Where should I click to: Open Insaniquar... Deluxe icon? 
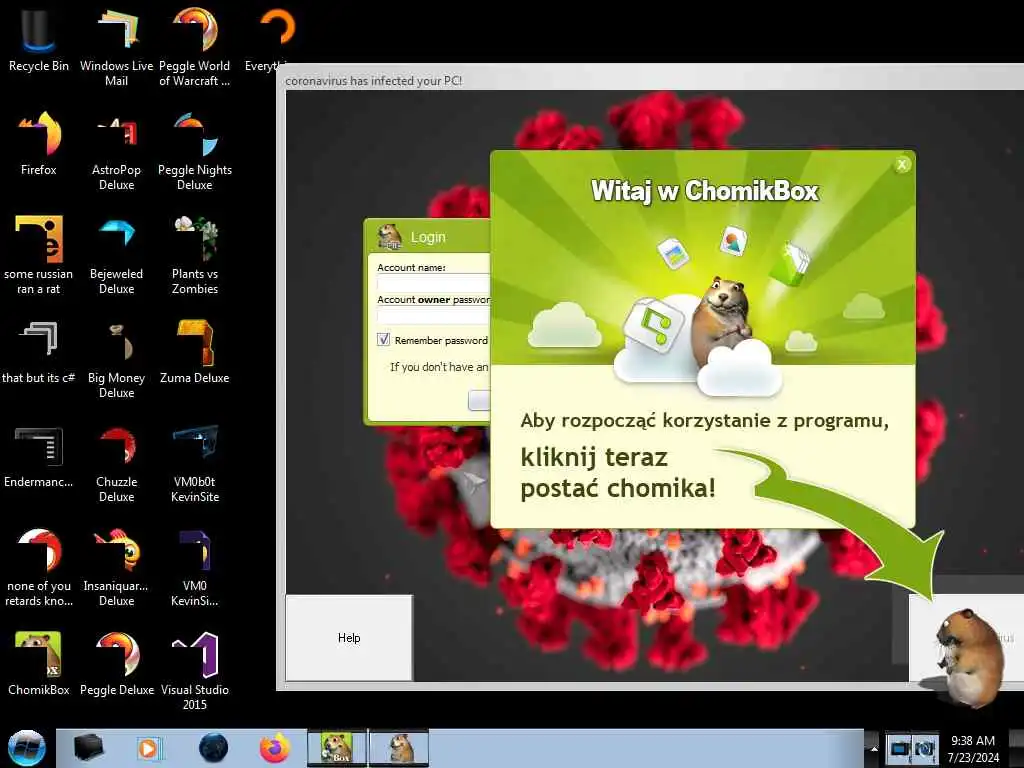tap(116, 568)
